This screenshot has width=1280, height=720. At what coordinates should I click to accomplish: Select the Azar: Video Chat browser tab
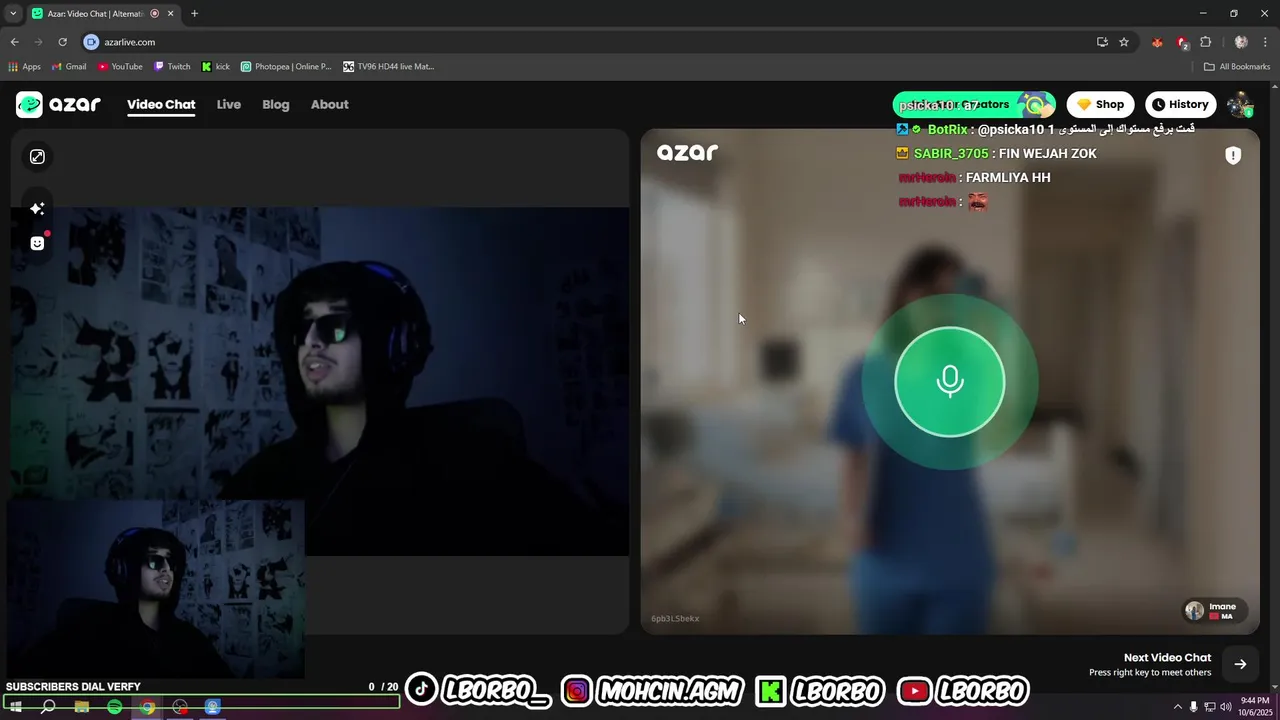pos(103,13)
